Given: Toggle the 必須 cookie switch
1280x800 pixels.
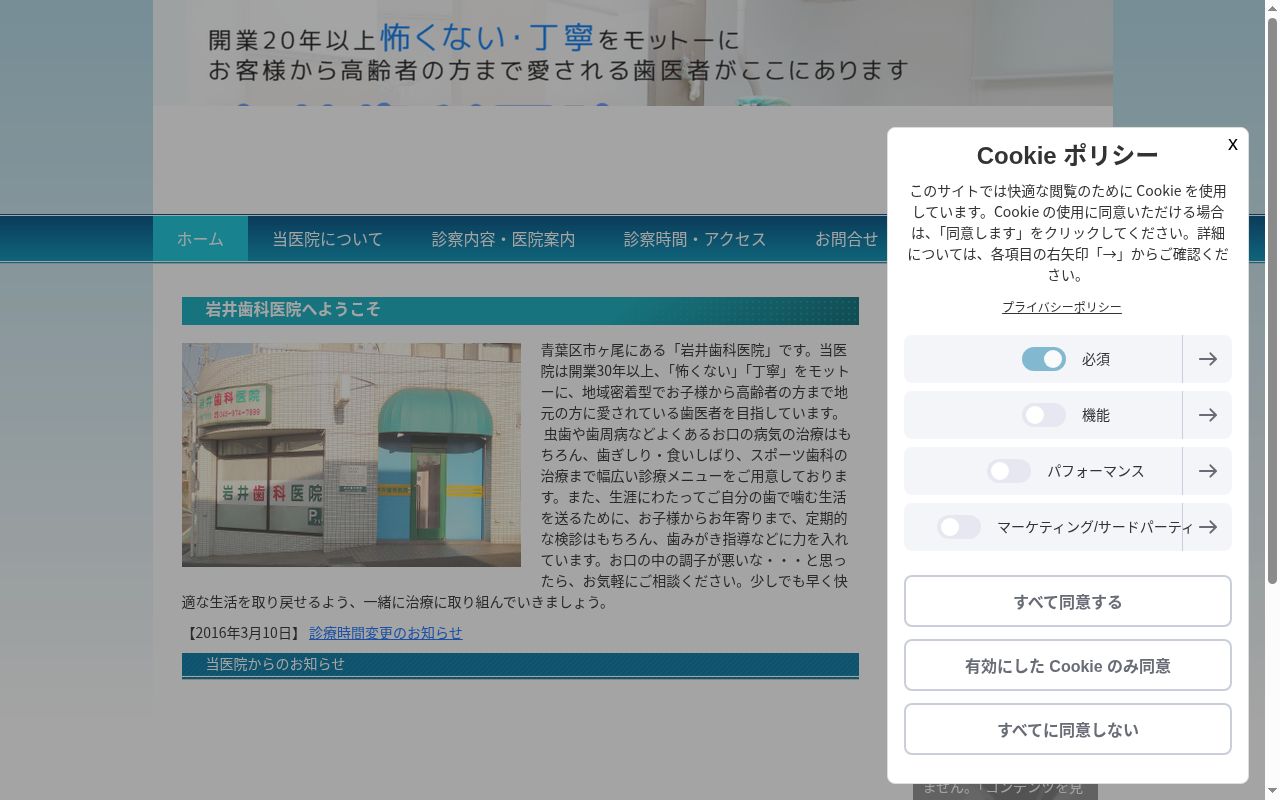Looking at the screenshot, I should tap(1044, 359).
